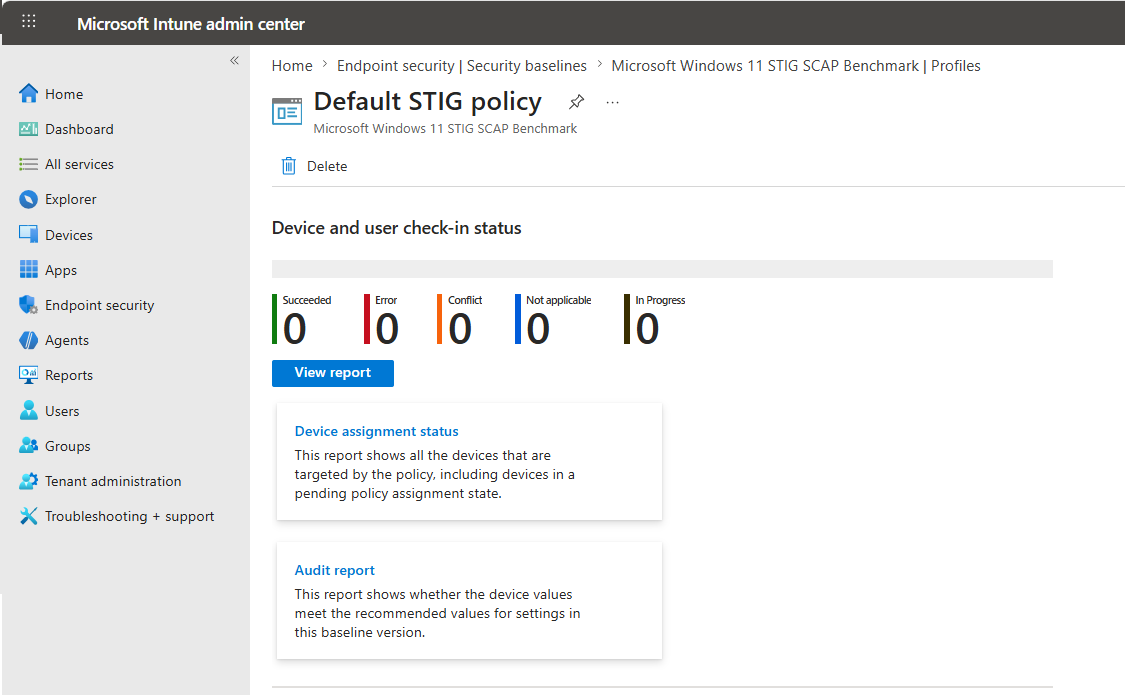Click the In Progress count value
Image resolution: width=1125 pixels, height=695 pixels.
(x=647, y=329)
